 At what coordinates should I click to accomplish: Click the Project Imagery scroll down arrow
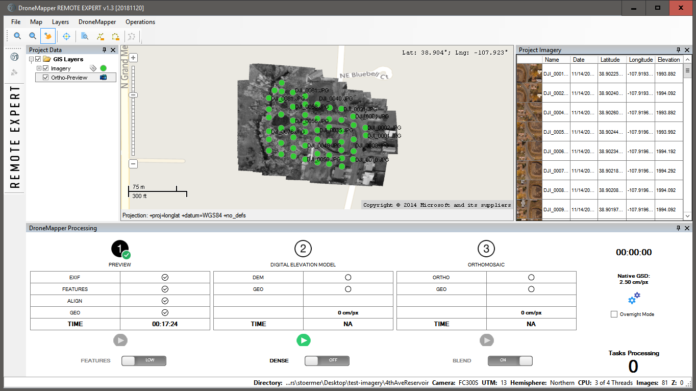[x=688, y=216]
